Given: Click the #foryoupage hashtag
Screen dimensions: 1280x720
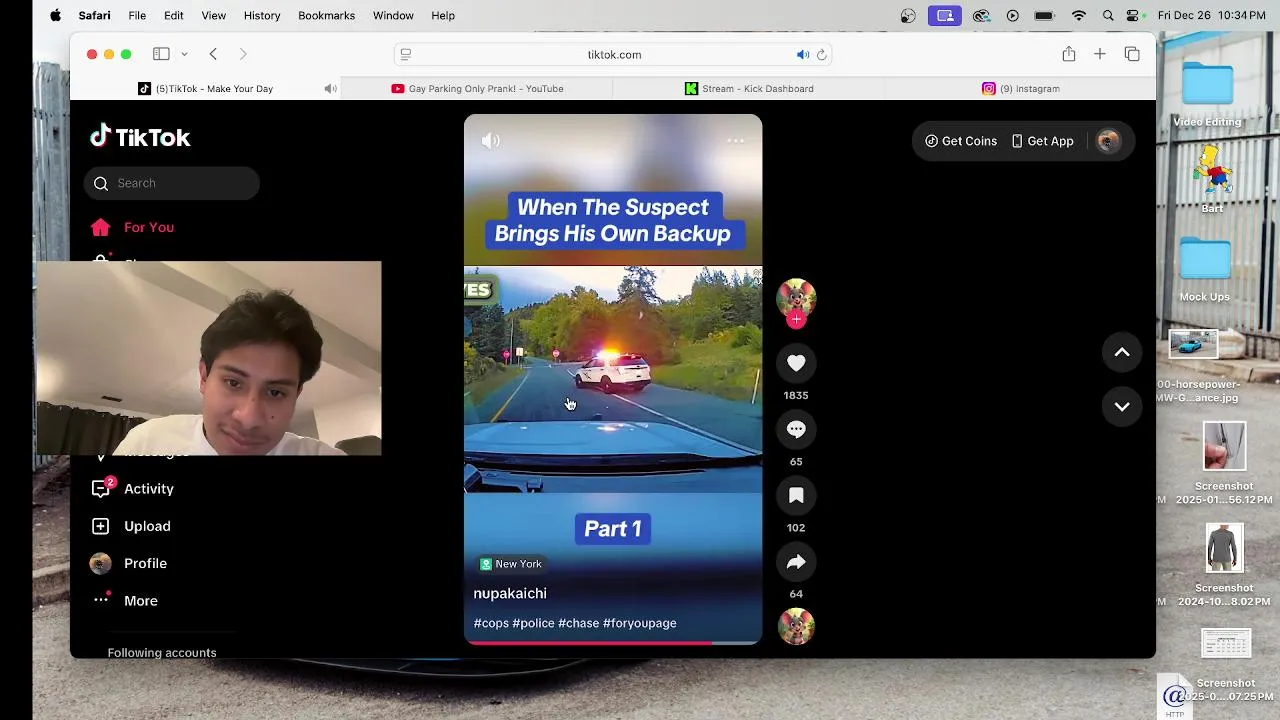Looking at the screenshot, I should (640, 623).
